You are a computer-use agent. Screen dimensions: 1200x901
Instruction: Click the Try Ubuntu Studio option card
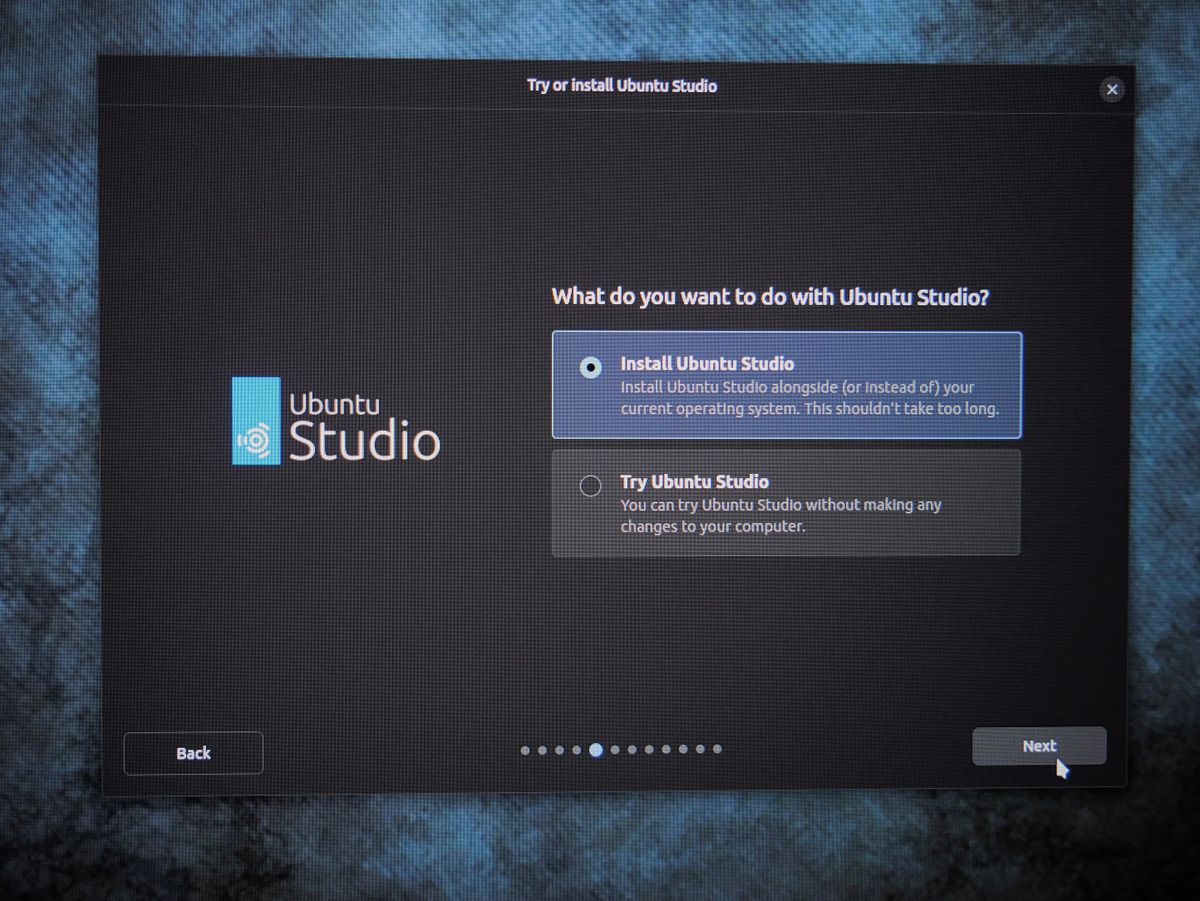pos(786,503)
